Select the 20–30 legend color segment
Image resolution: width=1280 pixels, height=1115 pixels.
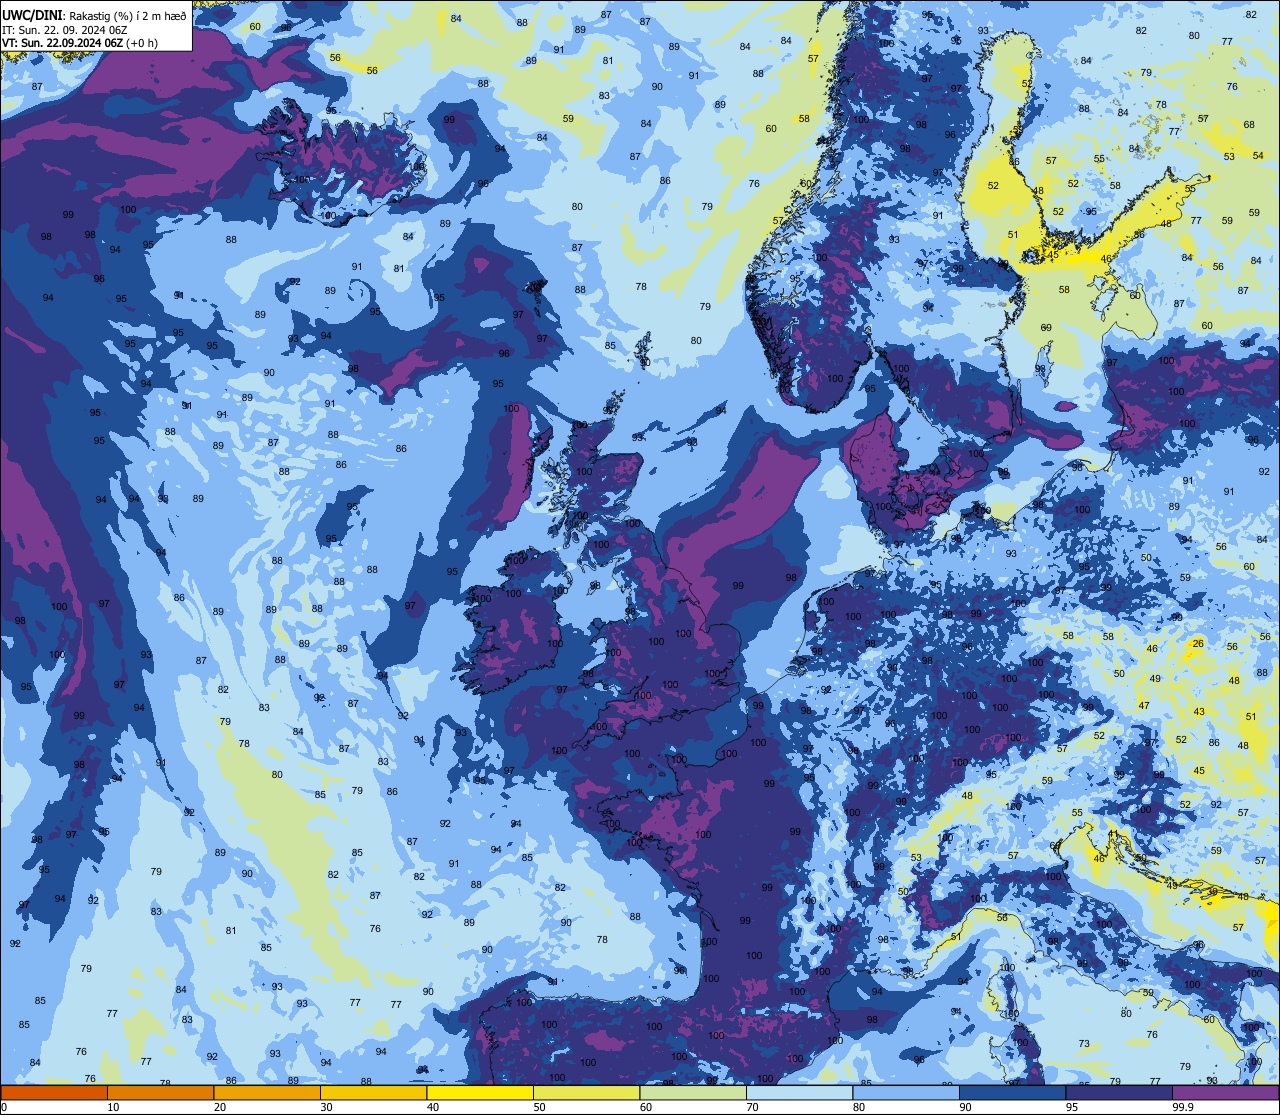coord(267,1093)
